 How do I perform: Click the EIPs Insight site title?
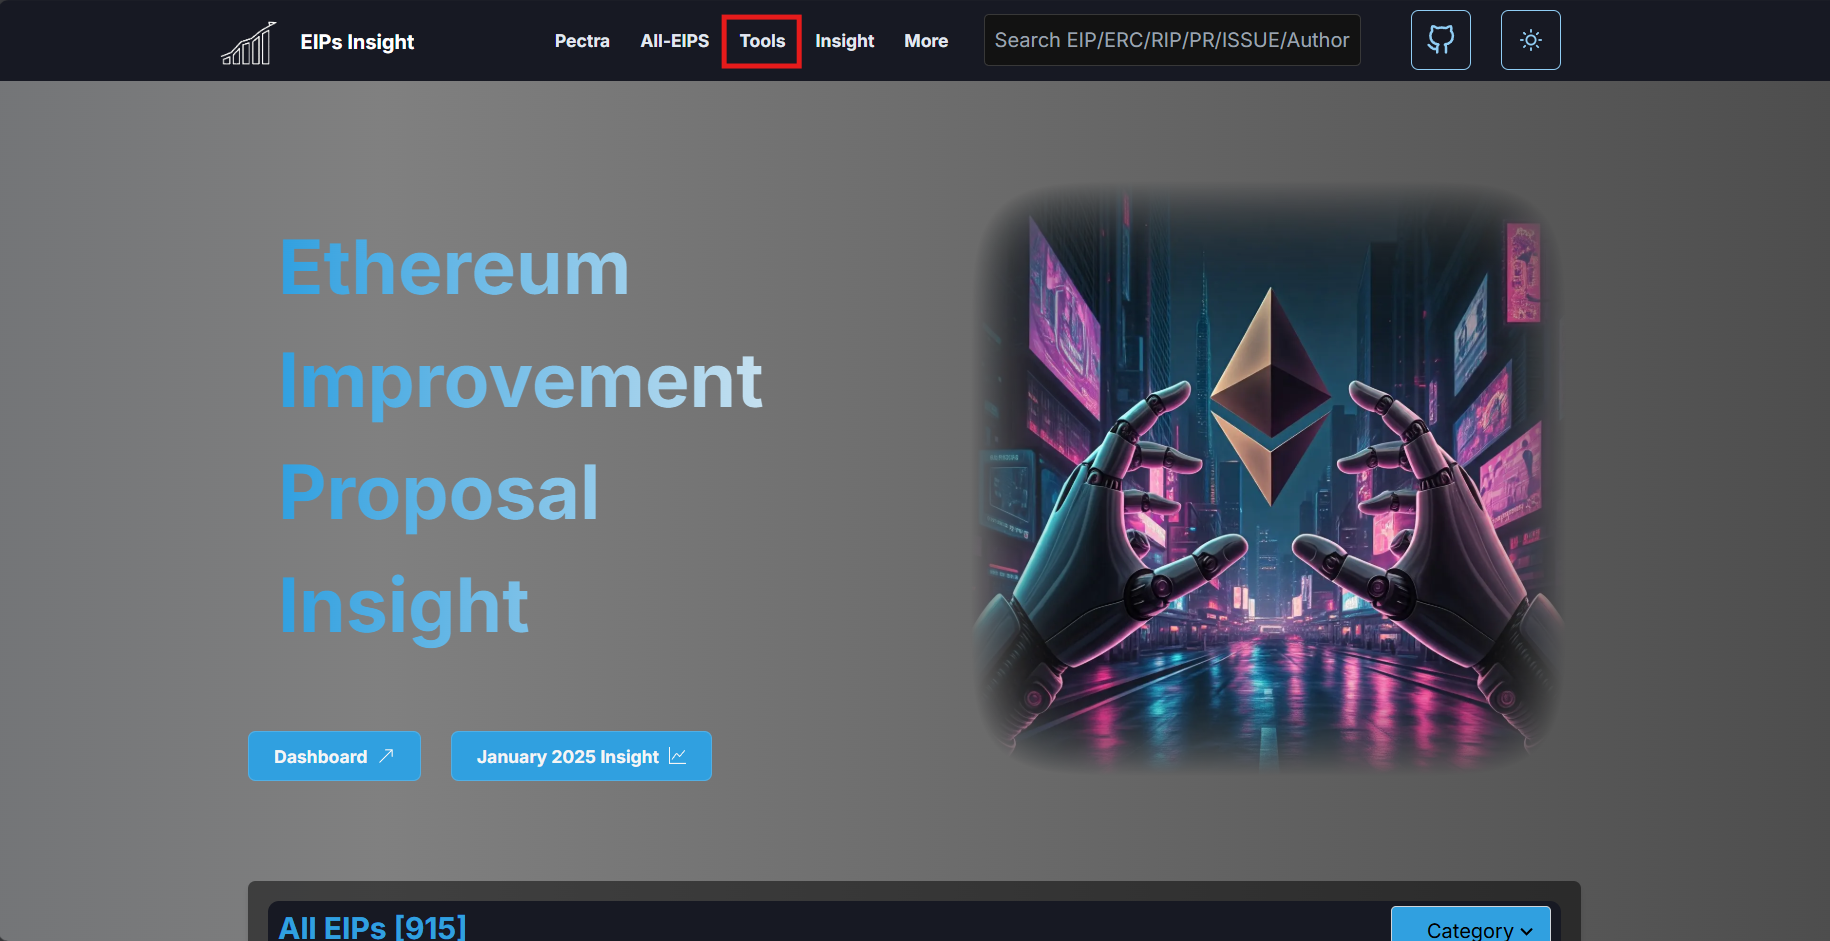[356, 41]
